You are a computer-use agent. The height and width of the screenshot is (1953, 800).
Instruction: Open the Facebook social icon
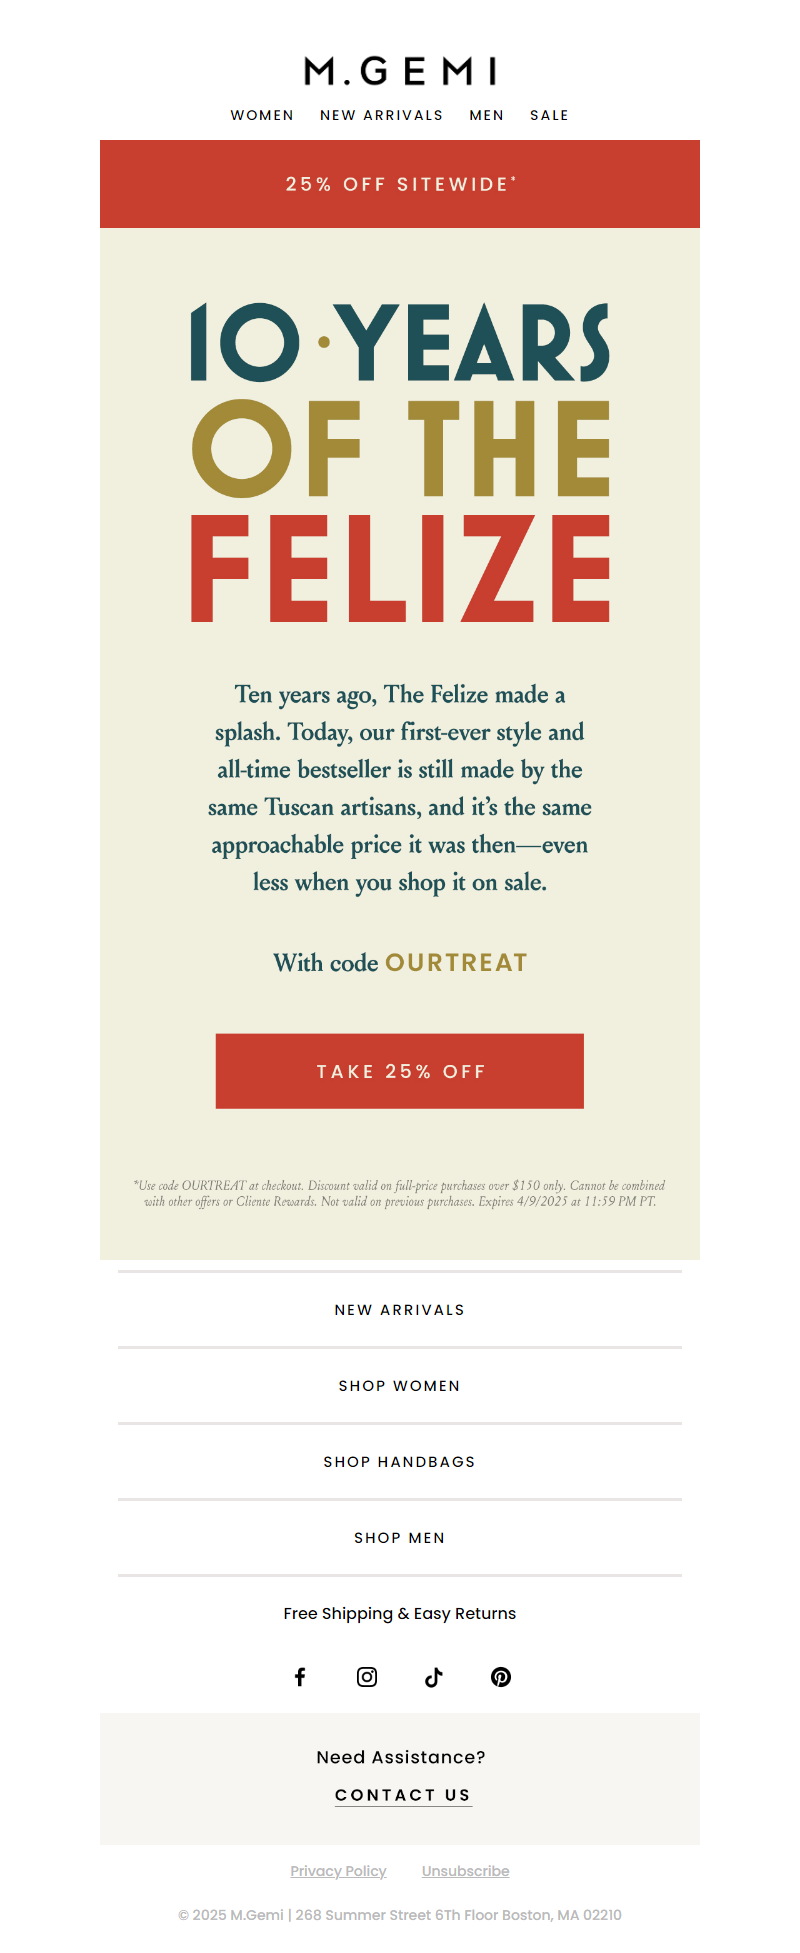[x=300, y=1677]
